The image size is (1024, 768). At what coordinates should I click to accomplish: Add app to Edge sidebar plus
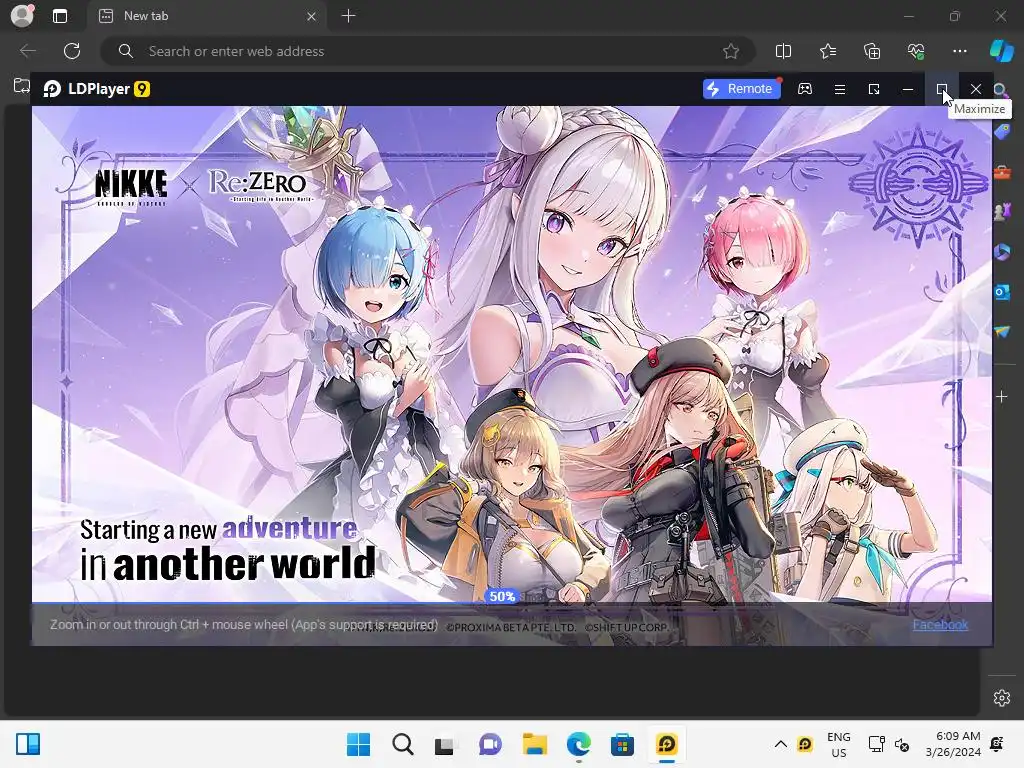1002,396
